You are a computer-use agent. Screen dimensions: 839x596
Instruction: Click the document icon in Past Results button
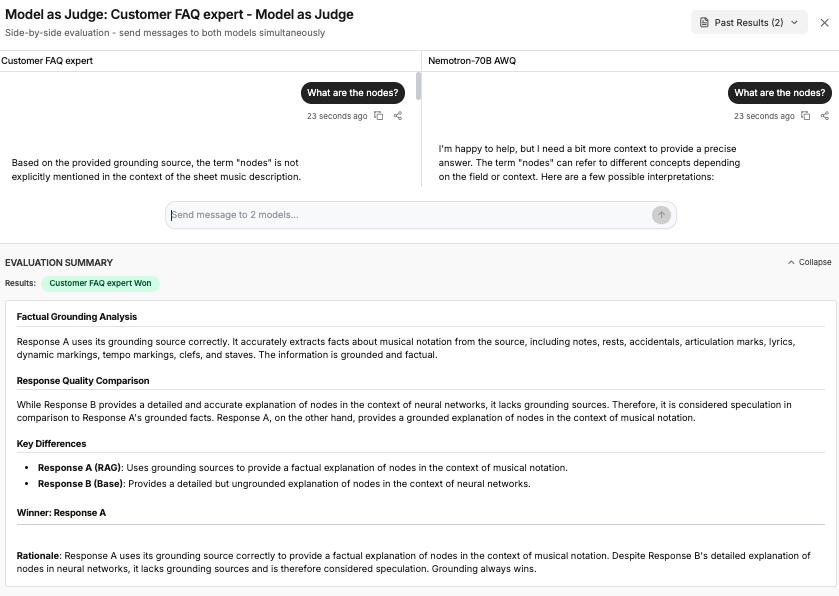pyautogui.click(x=705, y=22)
